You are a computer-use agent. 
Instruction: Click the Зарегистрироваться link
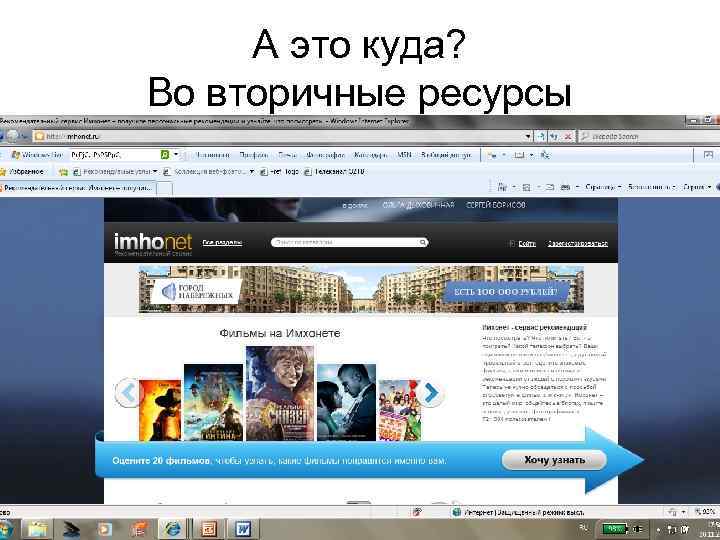click(578, 243)
